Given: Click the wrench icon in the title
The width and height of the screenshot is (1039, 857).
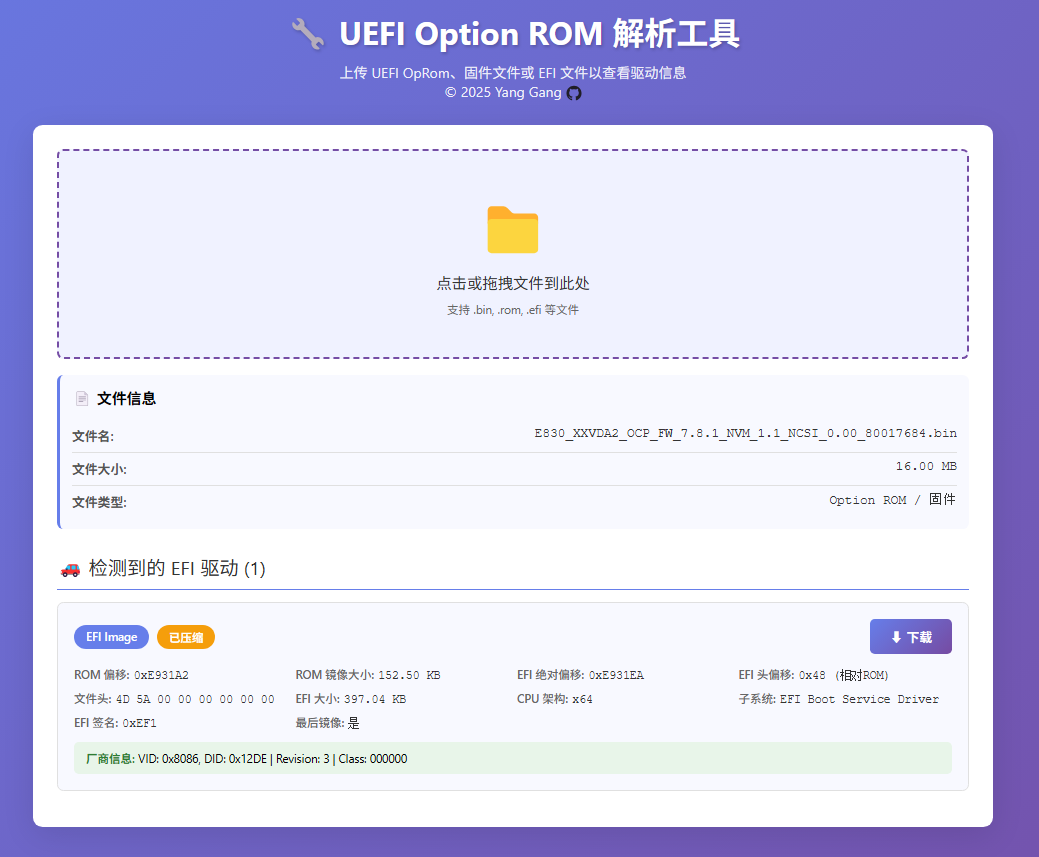Looking at the screenshot, I should [x=307, y=35].
